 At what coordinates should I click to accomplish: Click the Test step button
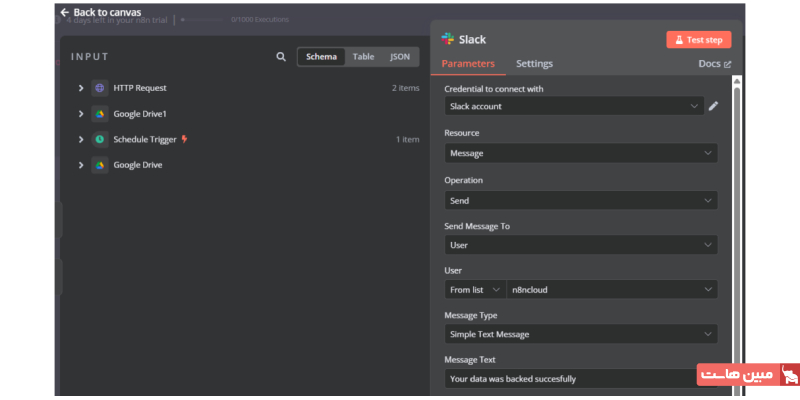tap(699, 40)
